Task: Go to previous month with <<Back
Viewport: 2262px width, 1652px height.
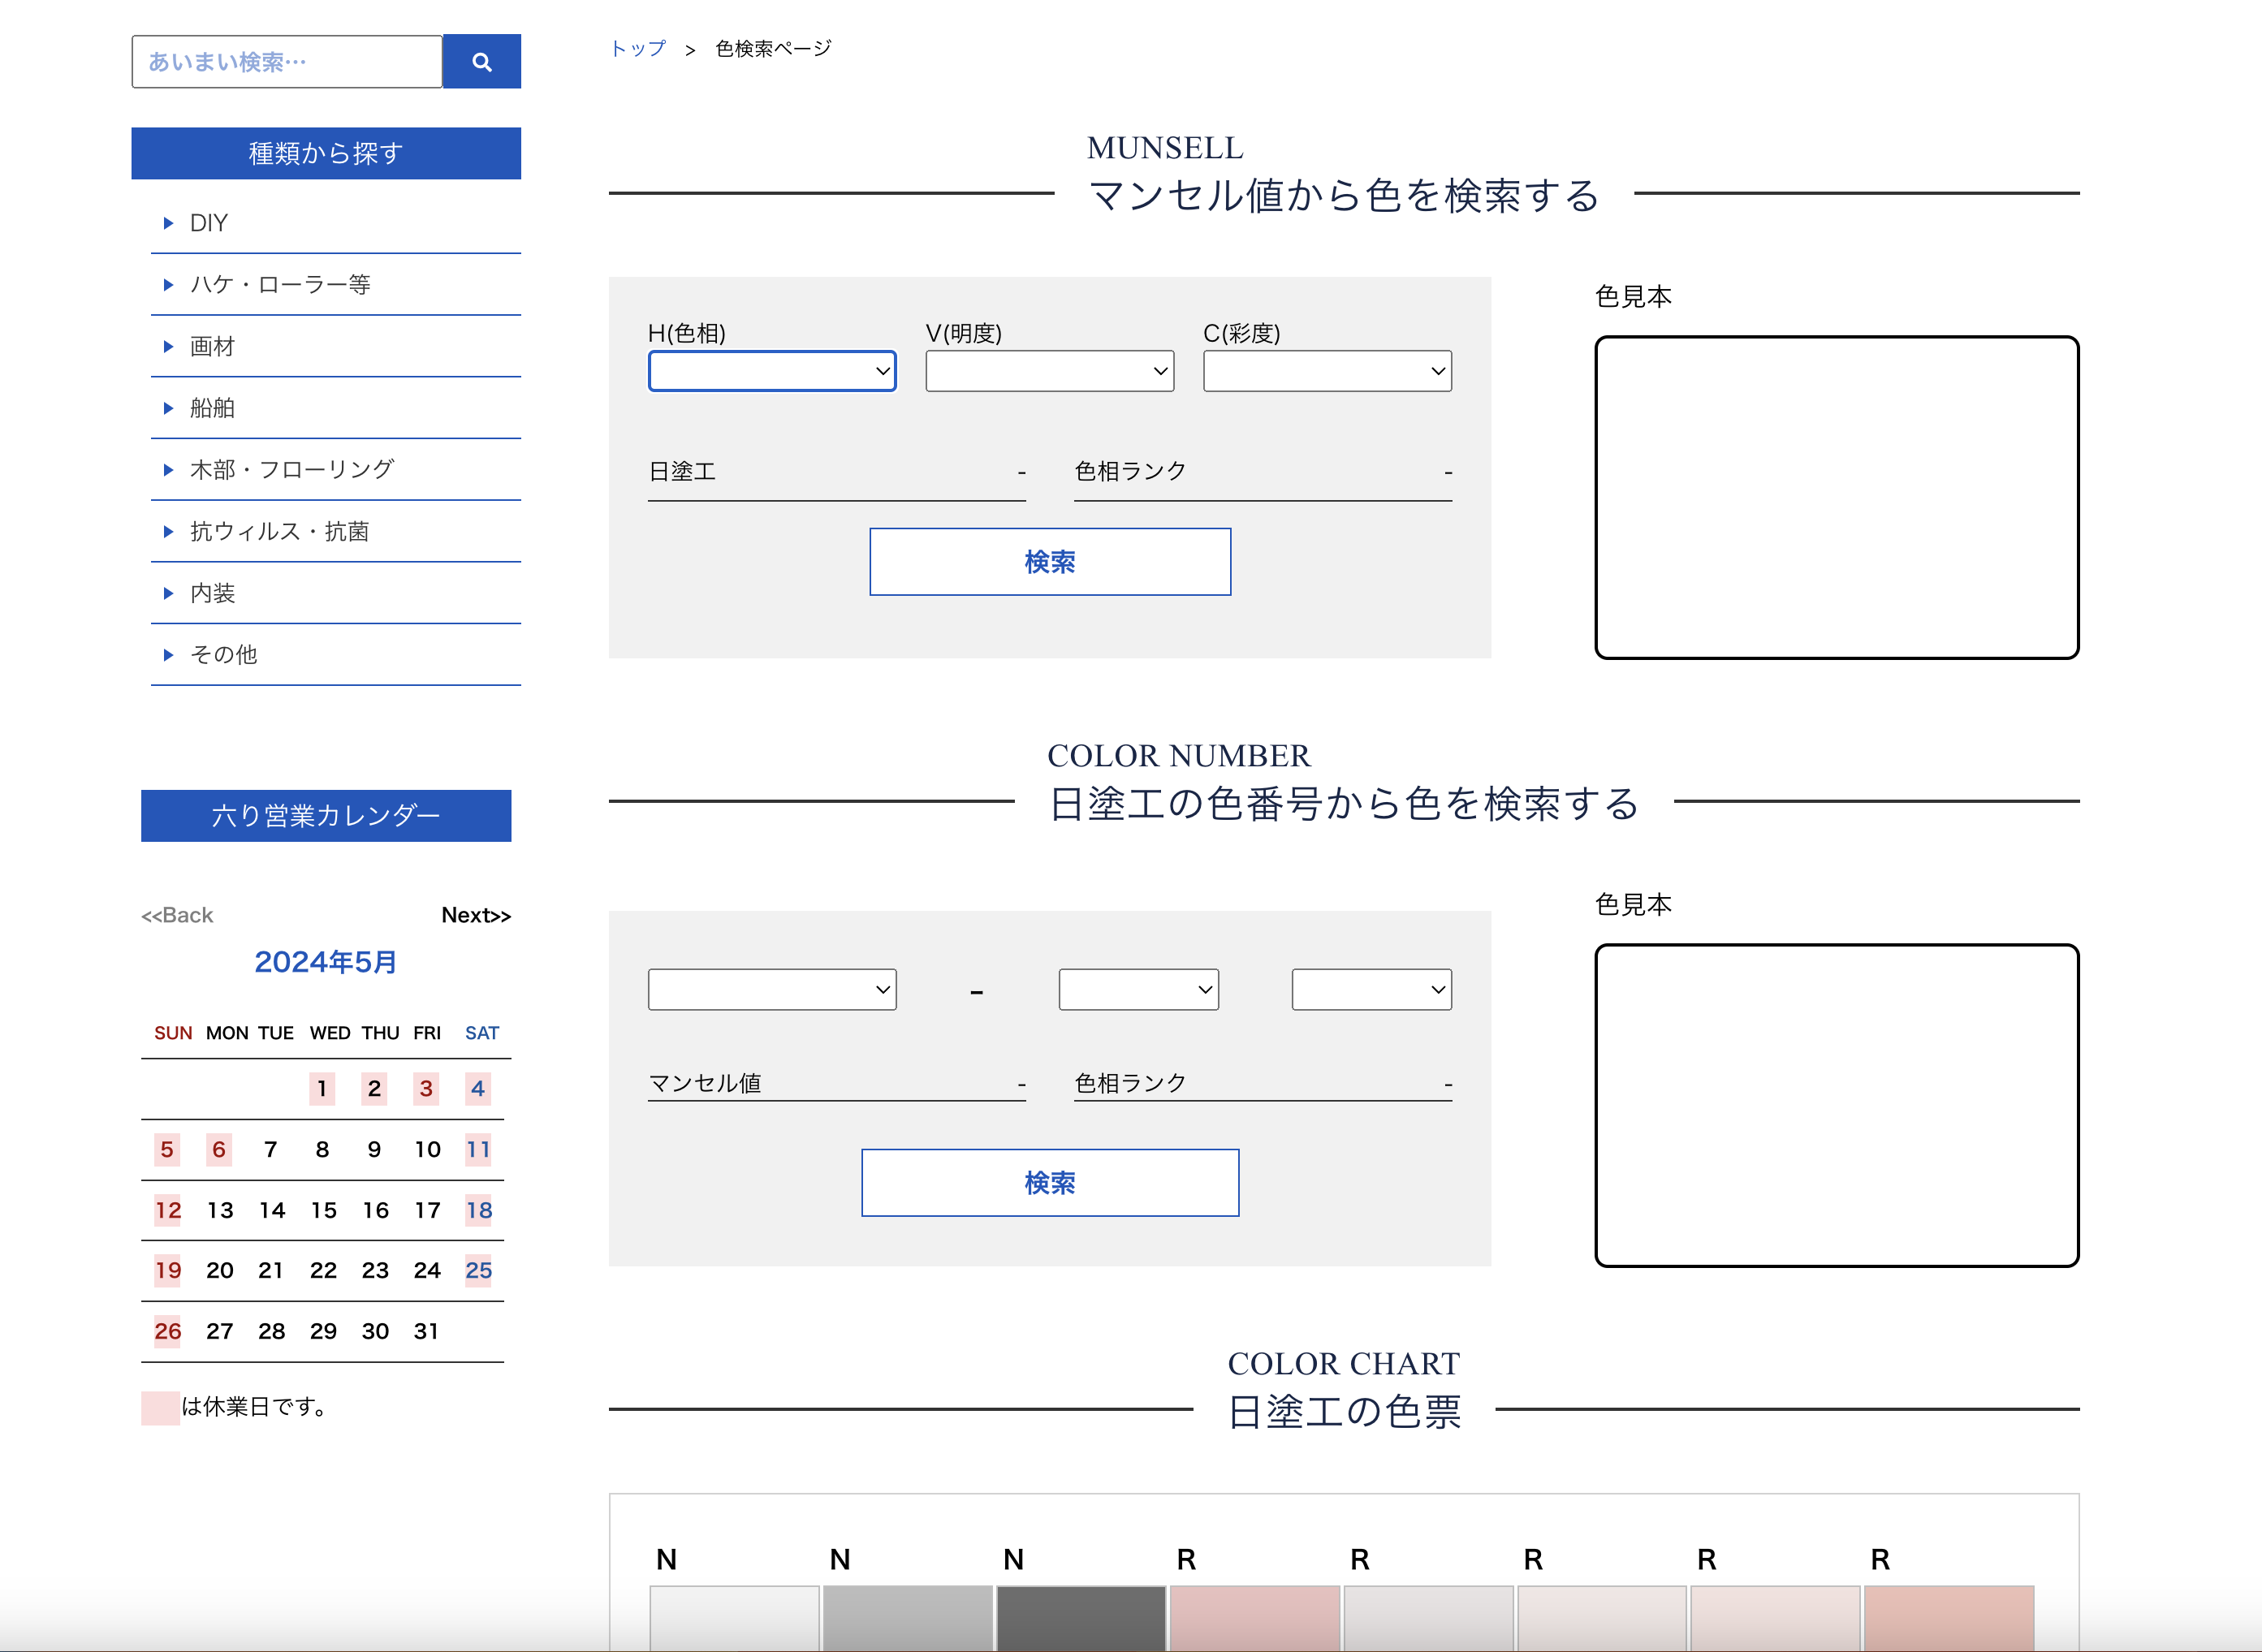Action: 177,916
